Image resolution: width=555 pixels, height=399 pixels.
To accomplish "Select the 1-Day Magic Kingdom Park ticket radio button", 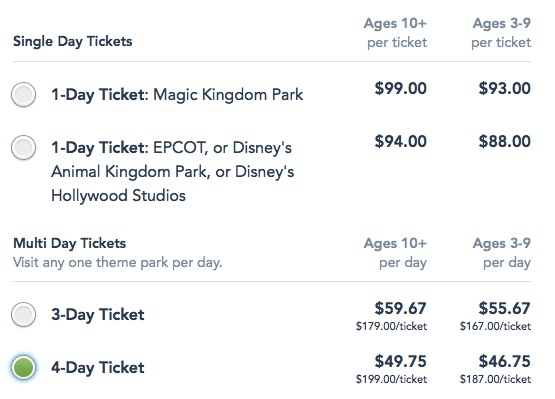I will click(23, 95).
